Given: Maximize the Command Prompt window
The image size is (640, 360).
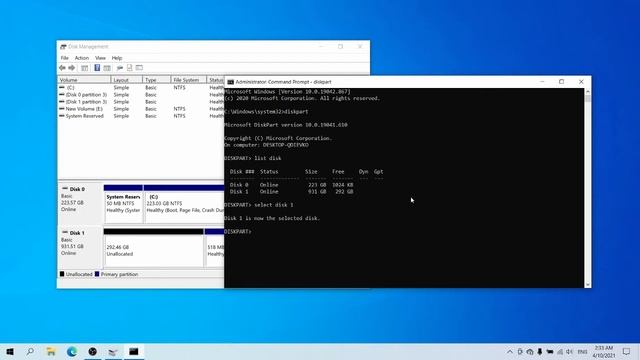Looking at the screenshot, I should (x=562, y=82).
